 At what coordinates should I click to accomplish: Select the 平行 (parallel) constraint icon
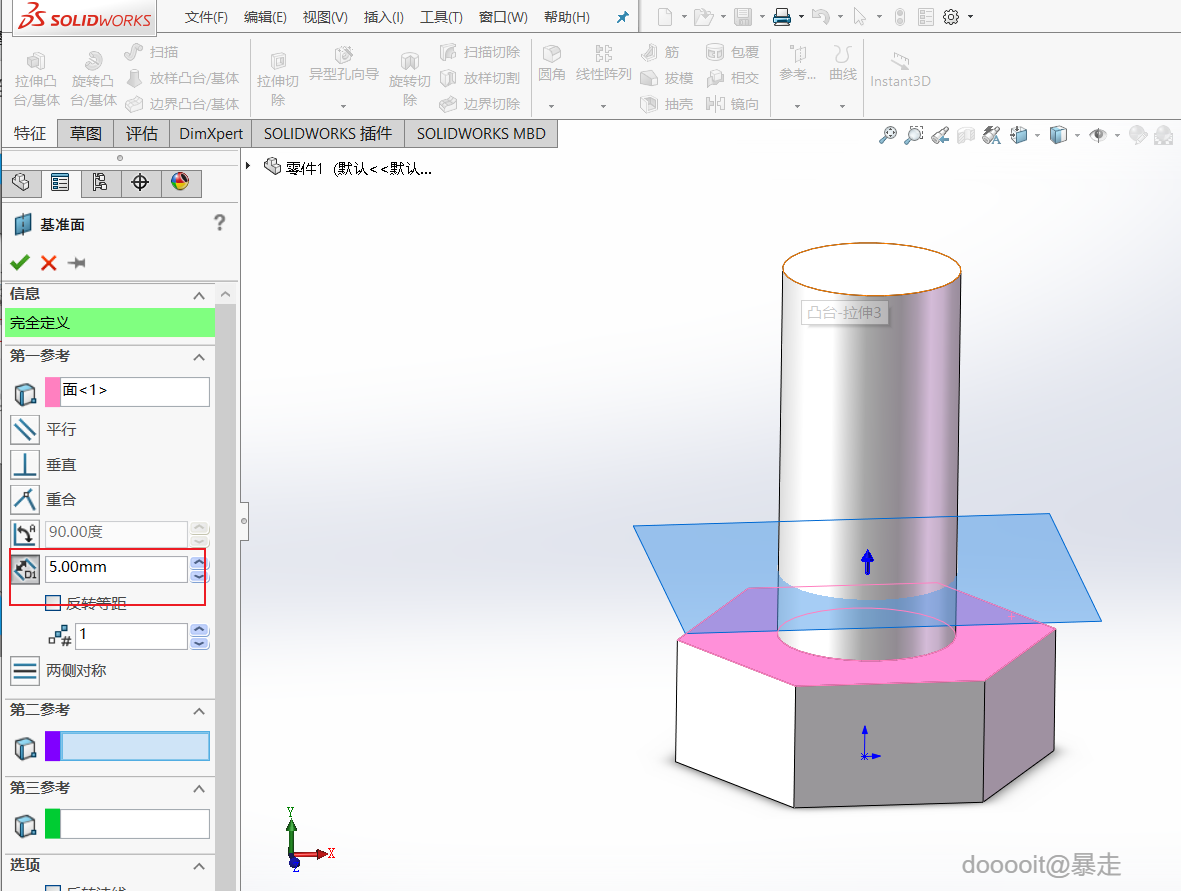(25, 429)
